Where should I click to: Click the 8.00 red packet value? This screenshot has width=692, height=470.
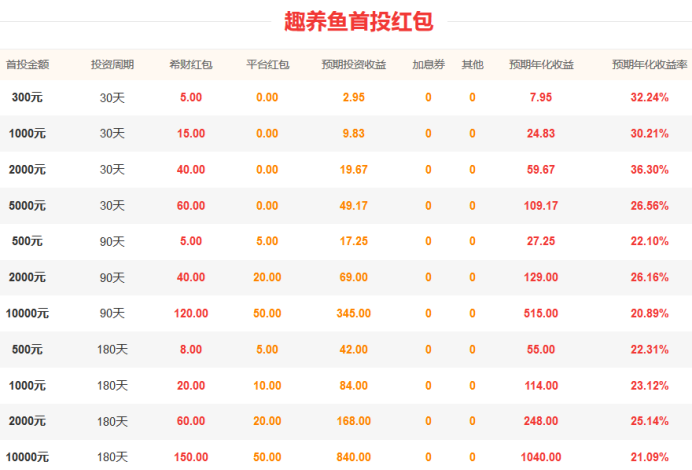click(191, 350)
